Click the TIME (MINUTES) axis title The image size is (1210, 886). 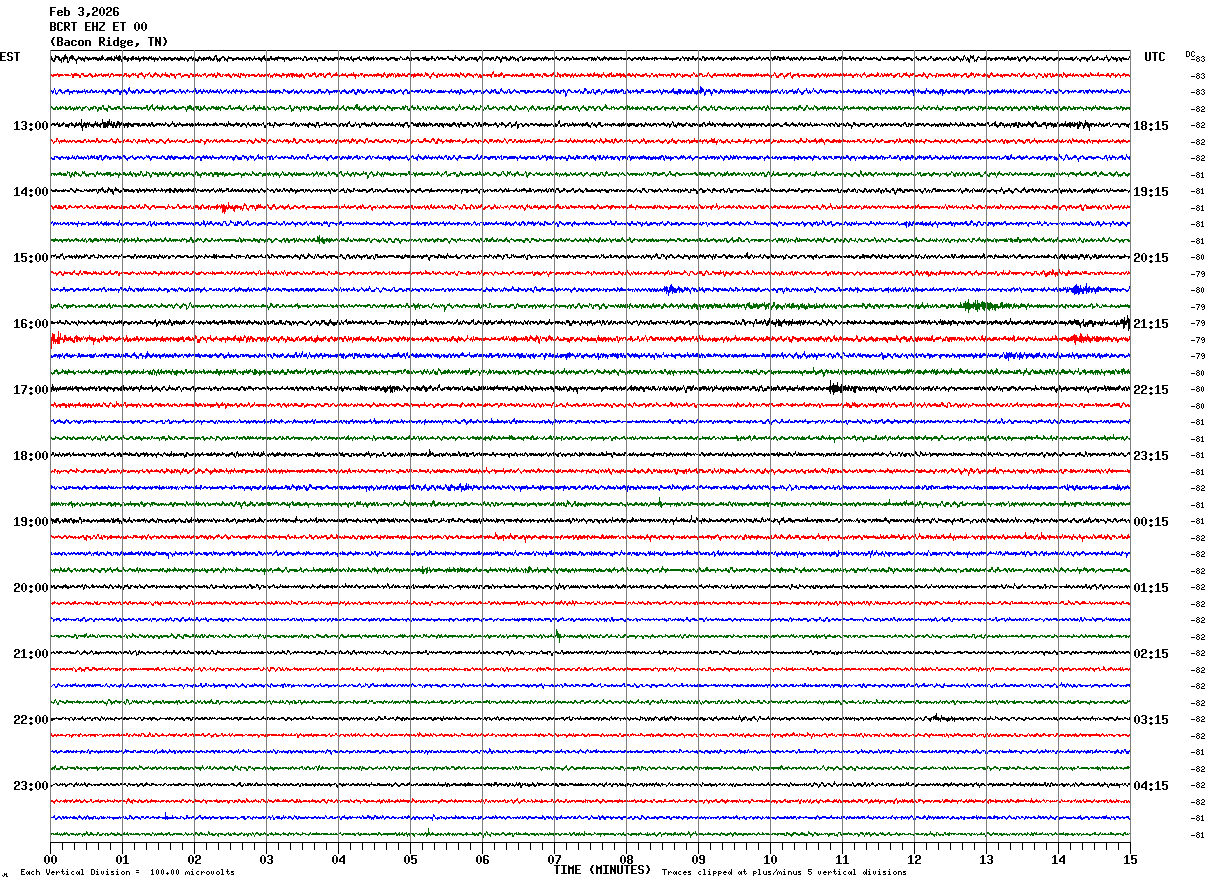click(x=602, y=870)
